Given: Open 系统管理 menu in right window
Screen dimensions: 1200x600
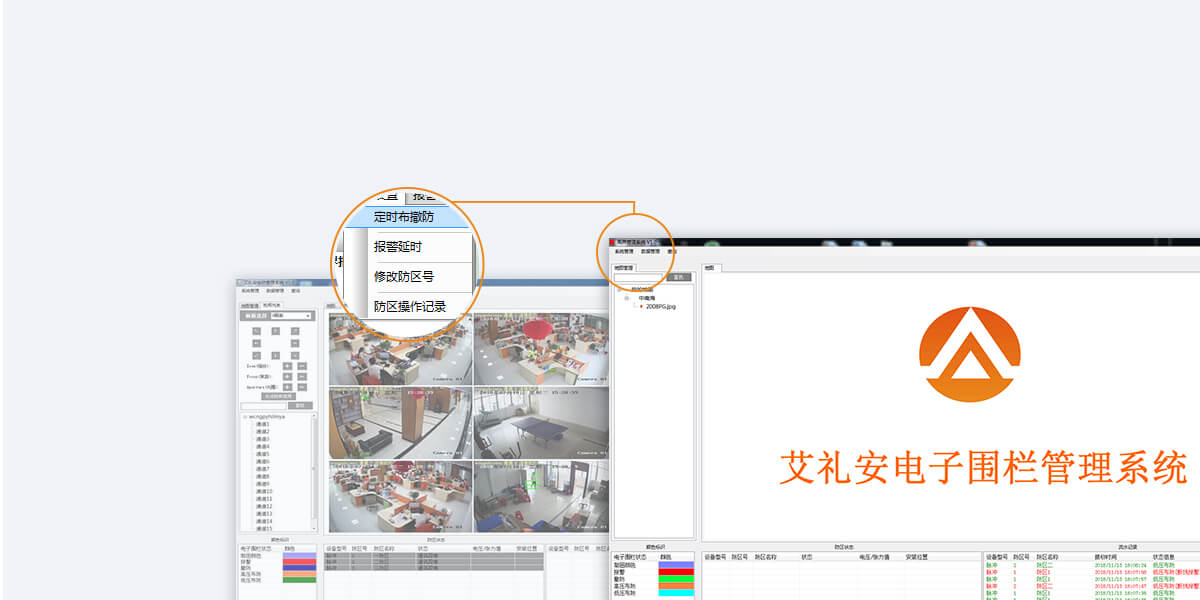Looking at the screenshot, I should 624,252.
